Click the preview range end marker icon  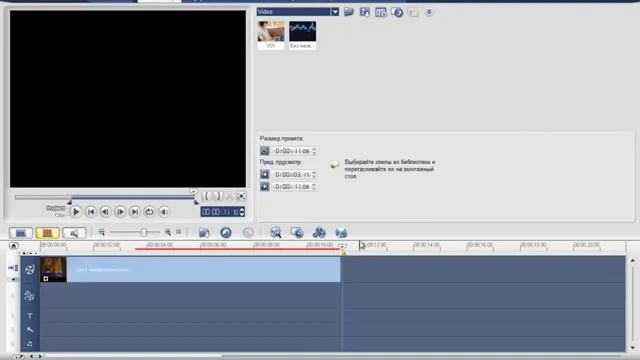click(264, 187)
